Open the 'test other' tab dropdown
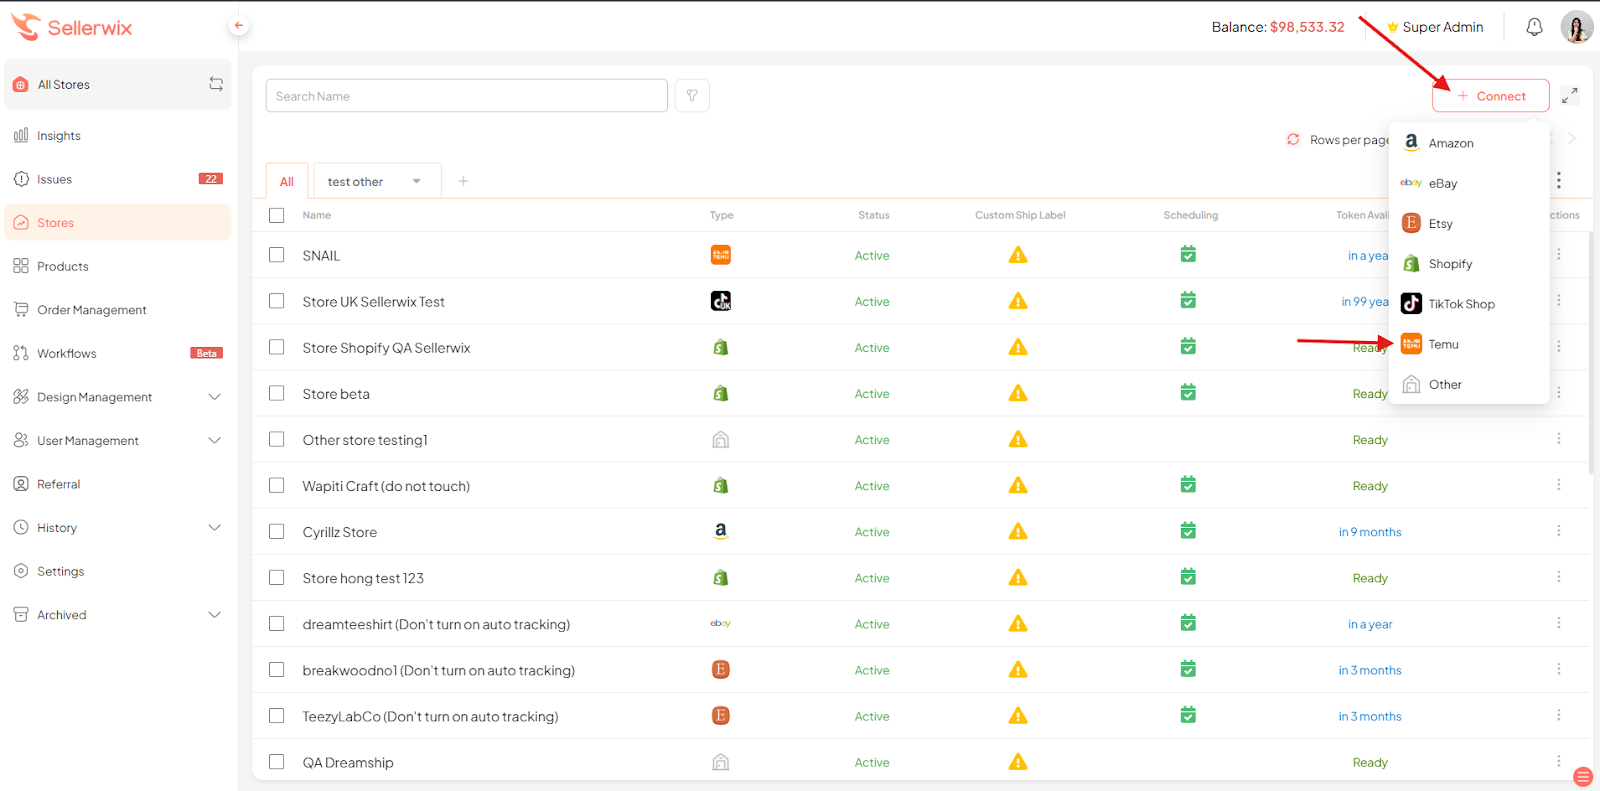Image resolution: width=1600 pixels, height=791 pixels. (x=416, y=182)
